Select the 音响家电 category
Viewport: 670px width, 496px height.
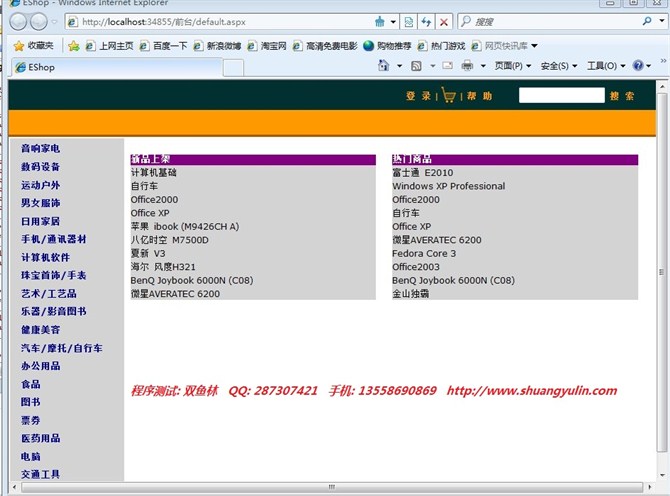pos(41,148)
